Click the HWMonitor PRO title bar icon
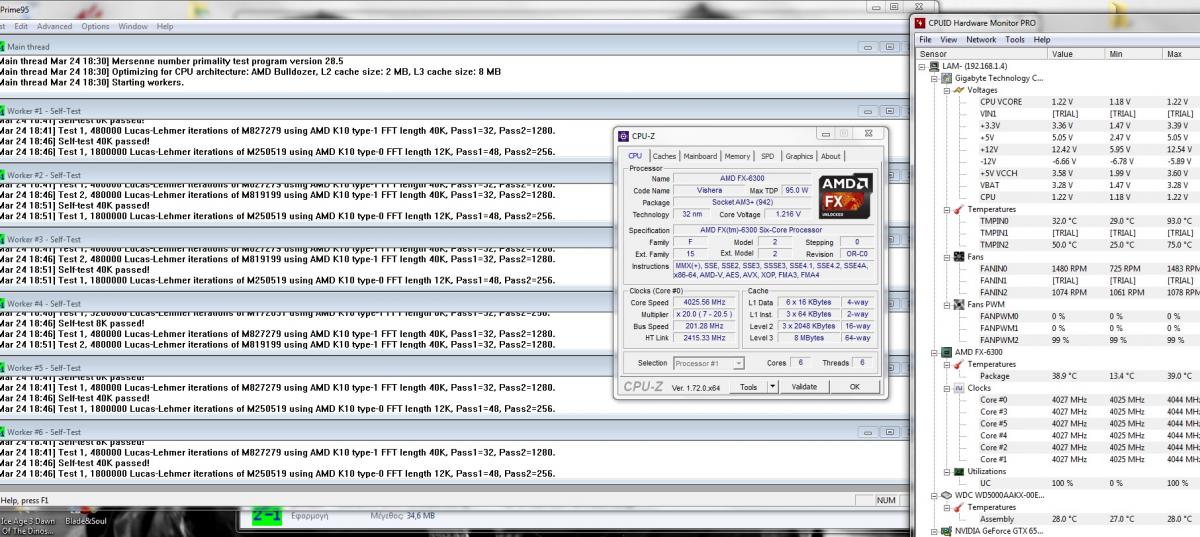Screen dimensions: 1200x537 click(x=920, y=23)
